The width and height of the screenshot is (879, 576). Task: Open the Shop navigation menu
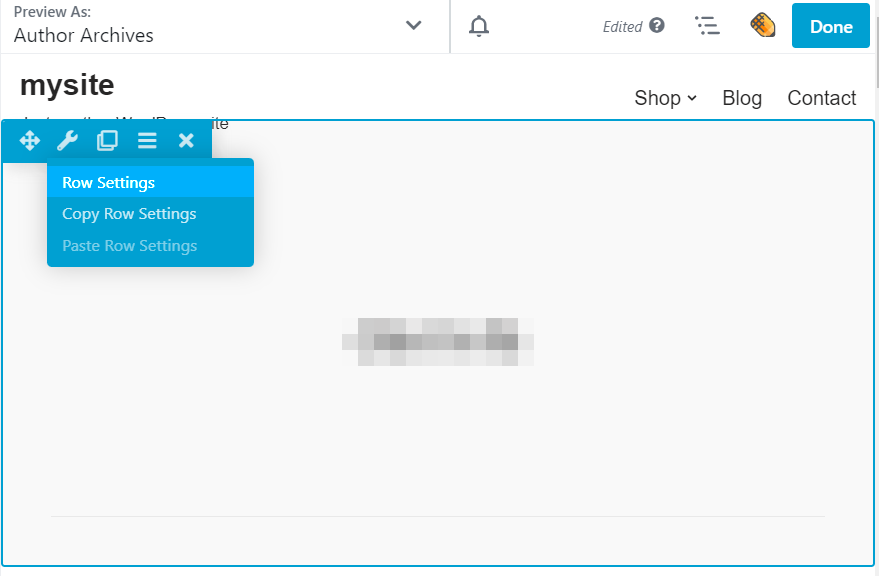click(x=665, y=98)
